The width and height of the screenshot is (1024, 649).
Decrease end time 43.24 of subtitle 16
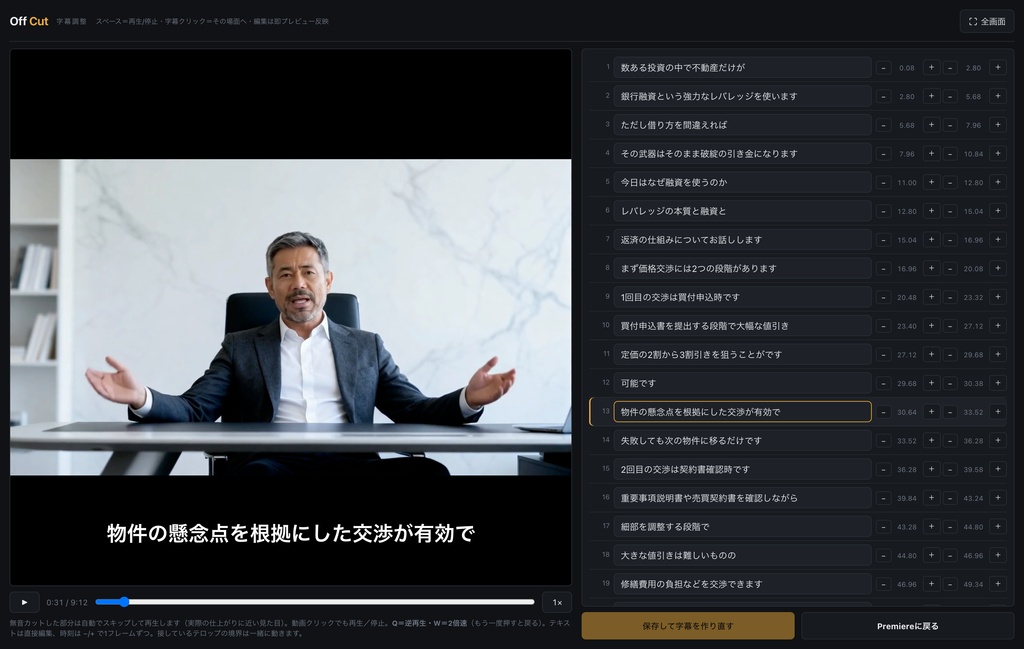(x=950, y=498)
